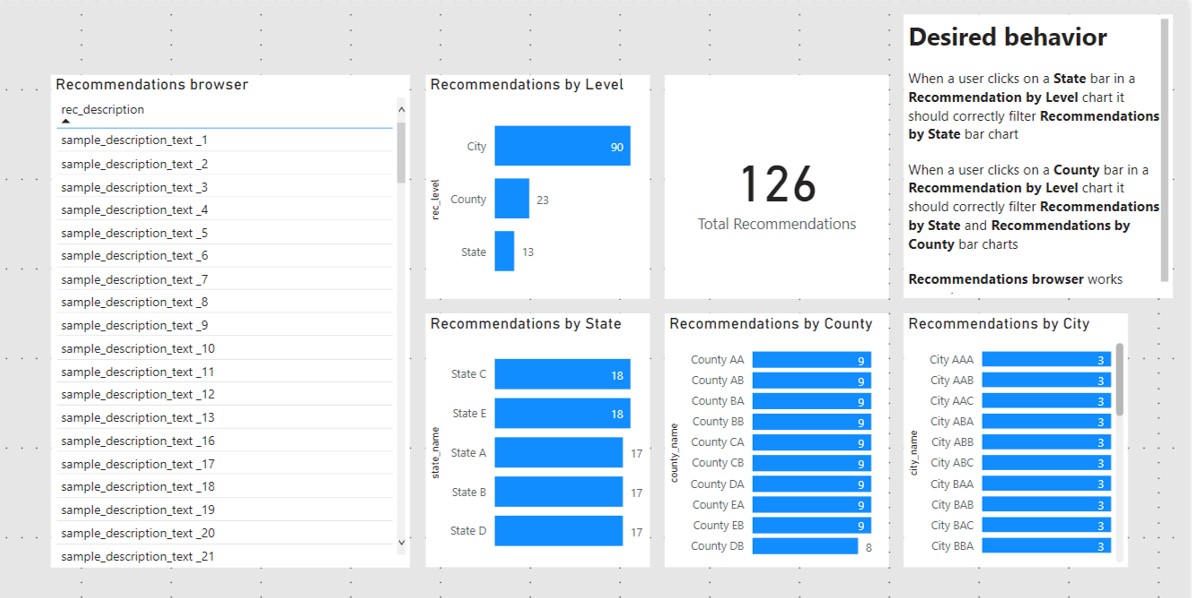Select row sample_description_text _1
Screen dimensions: 1192x598
[x=225, y=141]
